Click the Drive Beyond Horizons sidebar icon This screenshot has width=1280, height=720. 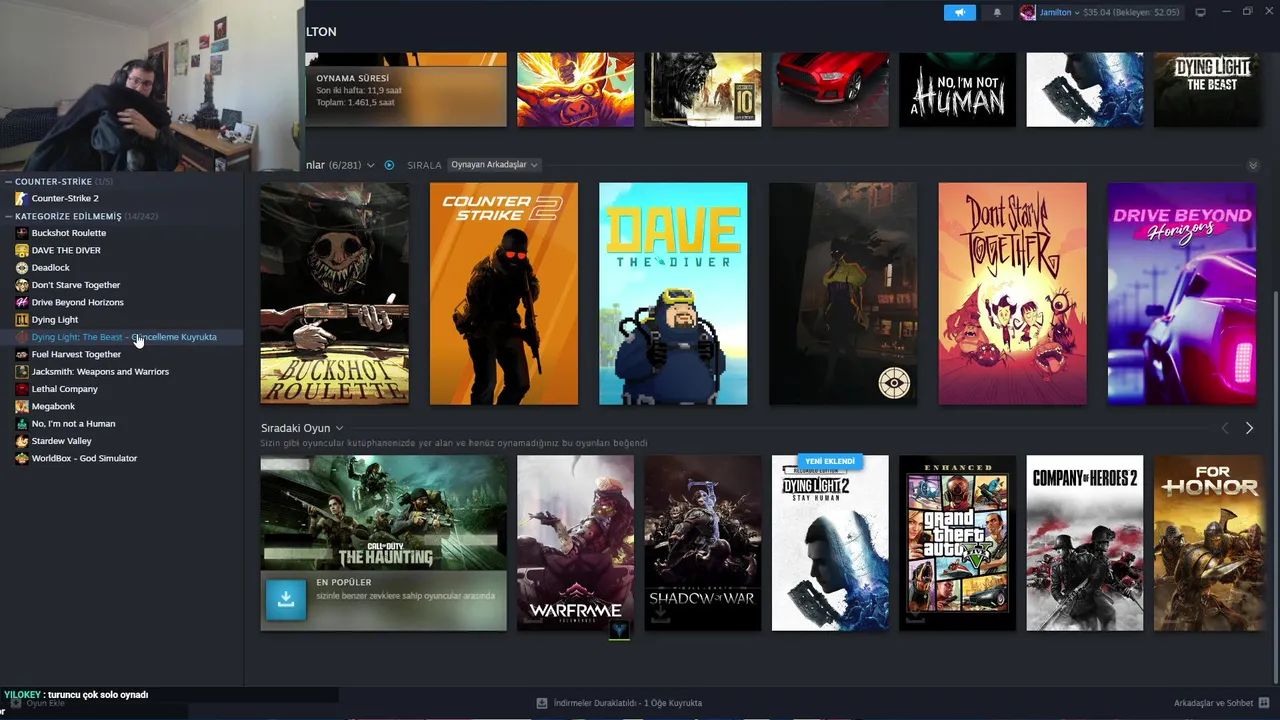click(22, 302)
